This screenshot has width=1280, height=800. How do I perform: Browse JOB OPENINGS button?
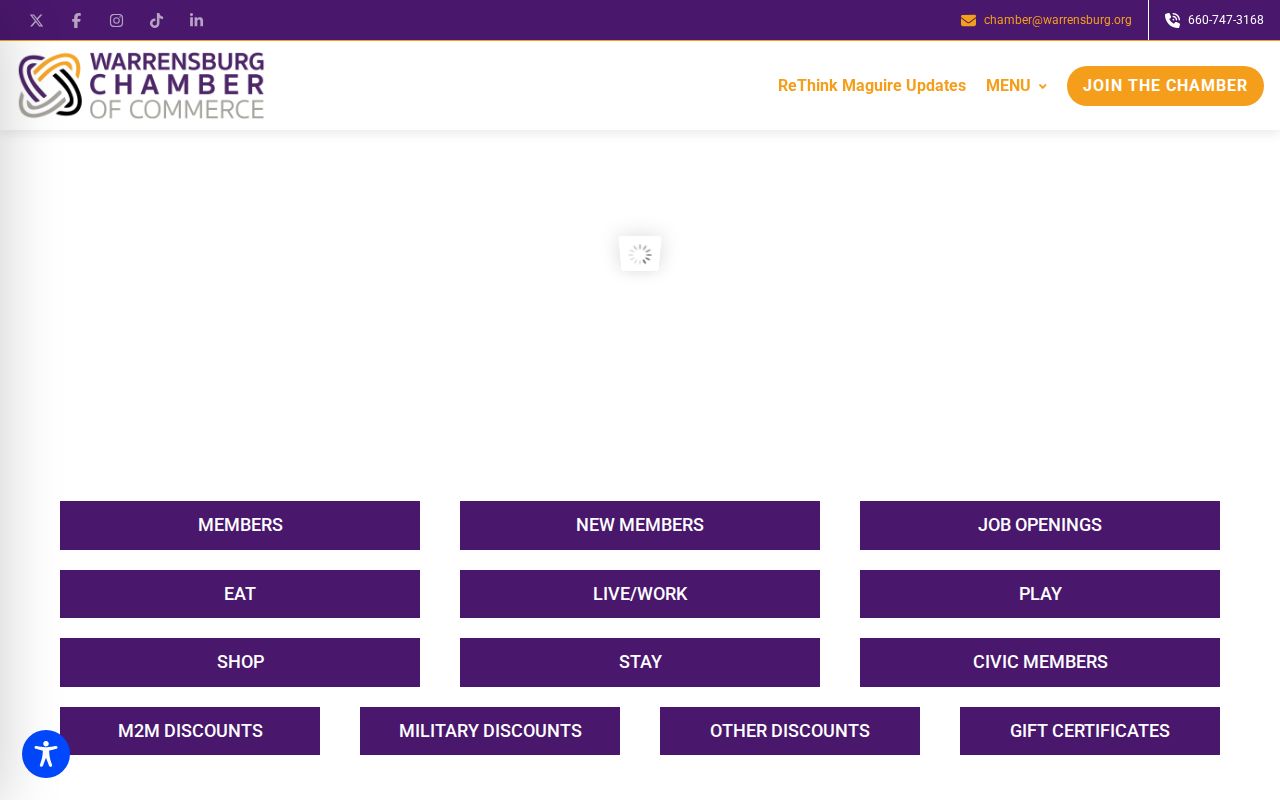[x=1040, y=525]
